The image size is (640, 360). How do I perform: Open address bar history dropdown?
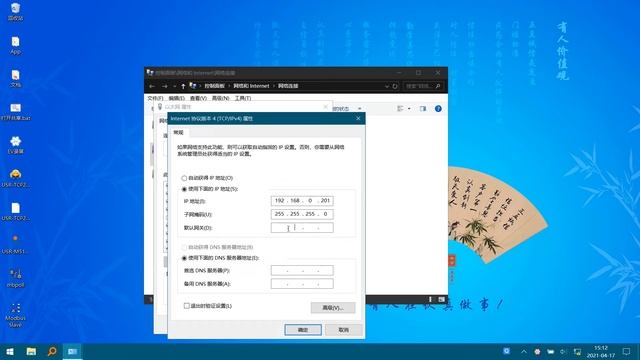pos(387,86)
